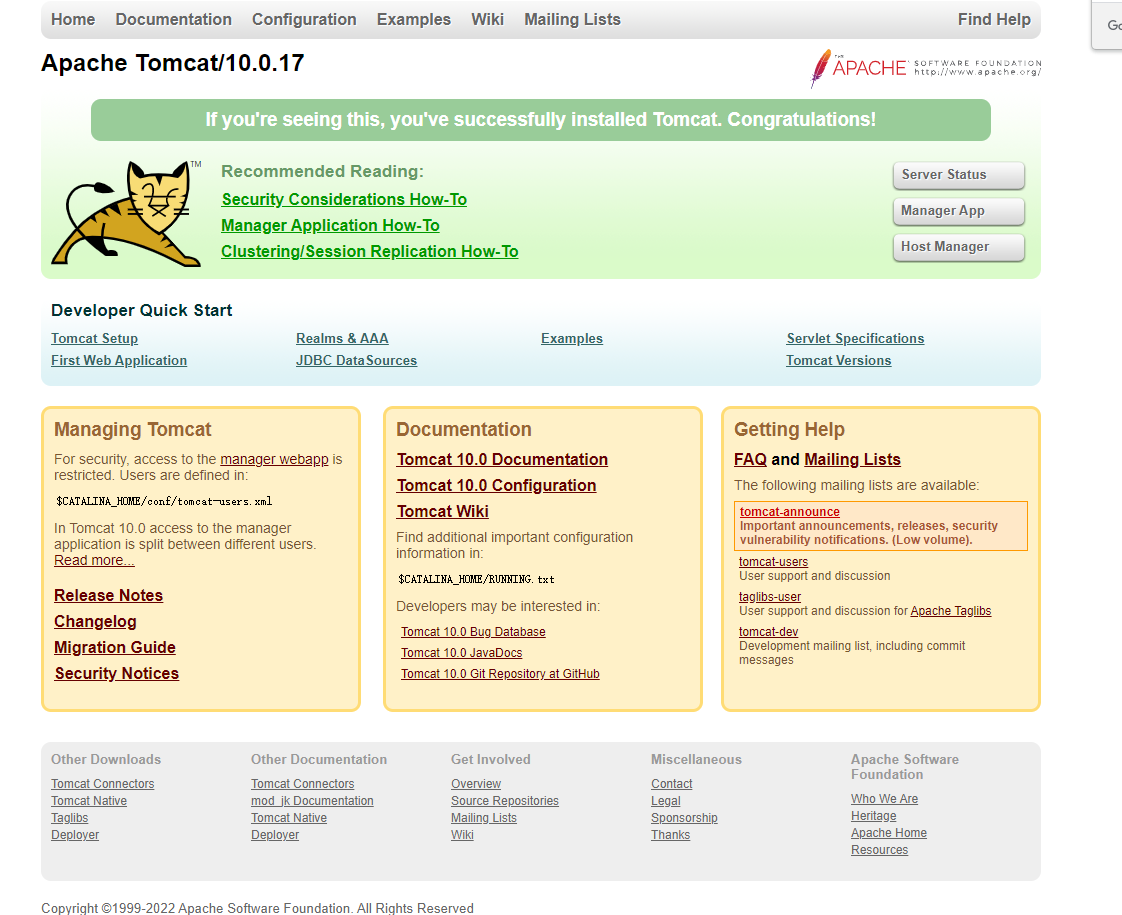This screenshot has height=915, width=1122.
Task: Open Deployer under Other Documentation
Action: point(275,835)
